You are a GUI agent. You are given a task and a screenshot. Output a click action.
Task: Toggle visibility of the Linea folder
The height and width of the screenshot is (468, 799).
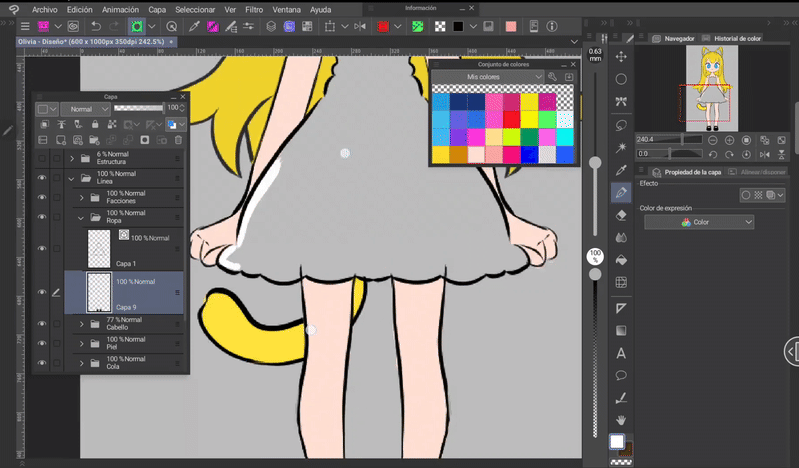tap(42, 178)
